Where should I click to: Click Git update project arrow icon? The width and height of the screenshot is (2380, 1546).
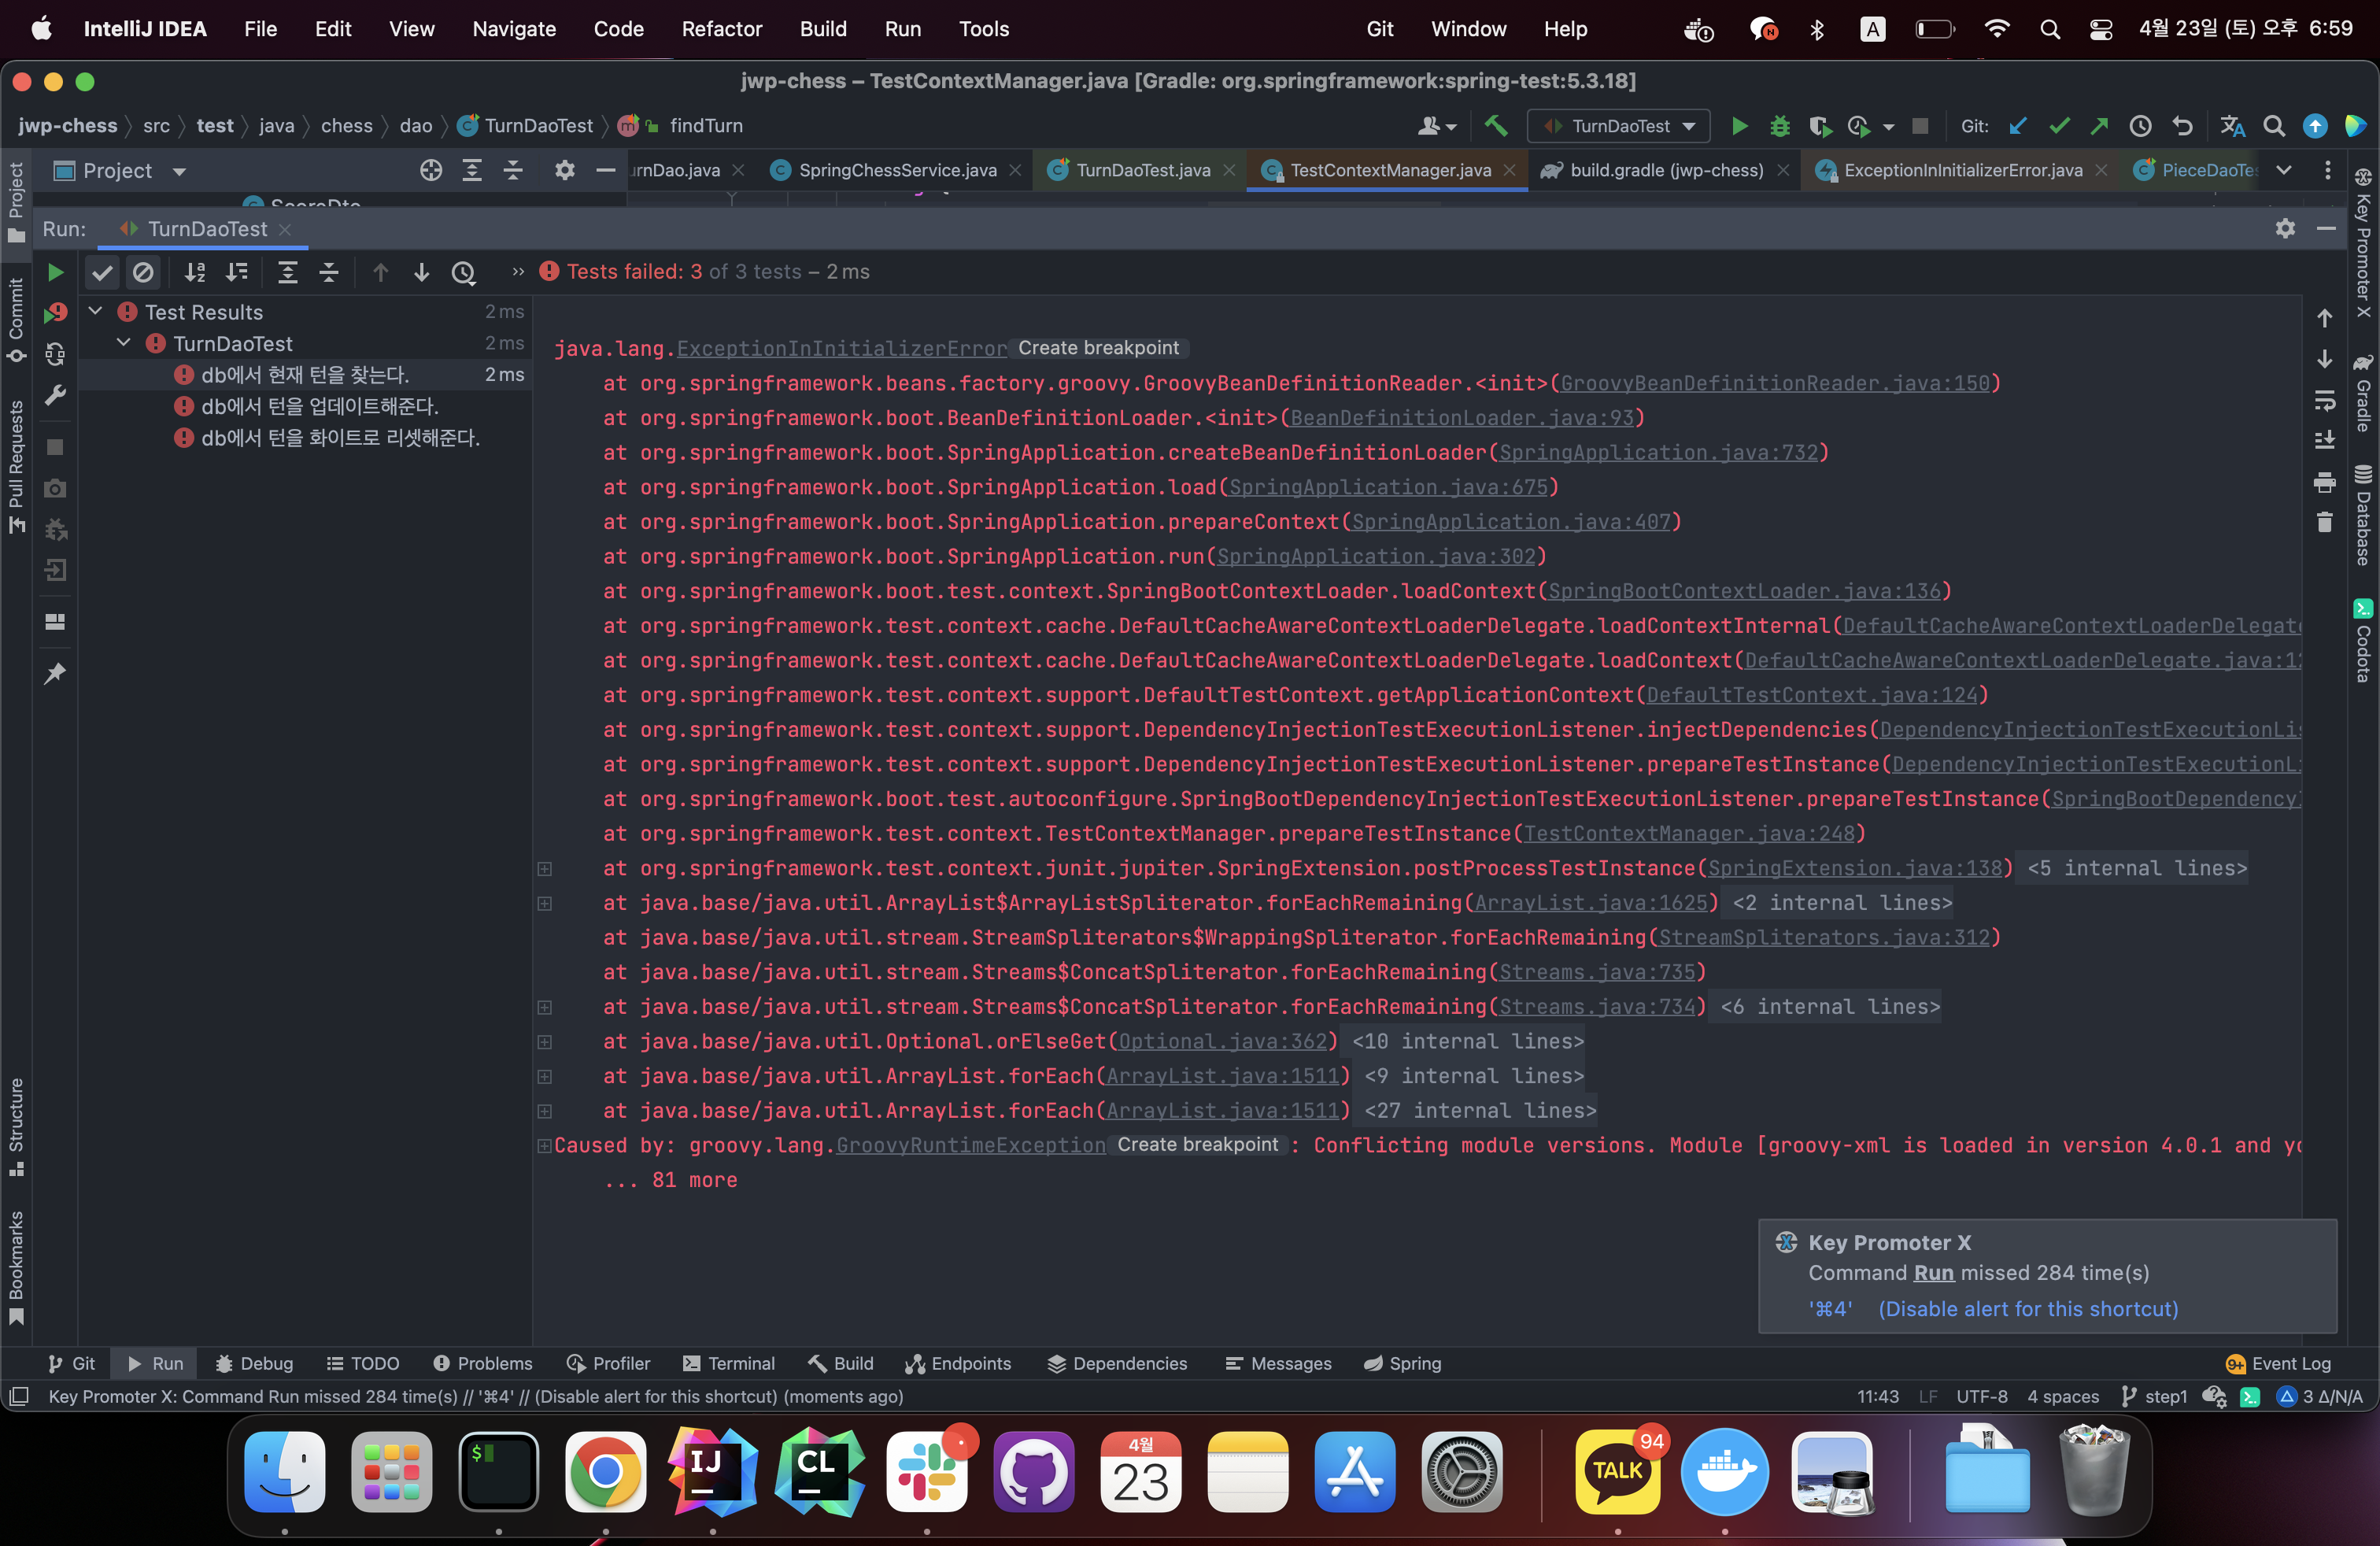pyautogui.click(x=2018, y=126)
